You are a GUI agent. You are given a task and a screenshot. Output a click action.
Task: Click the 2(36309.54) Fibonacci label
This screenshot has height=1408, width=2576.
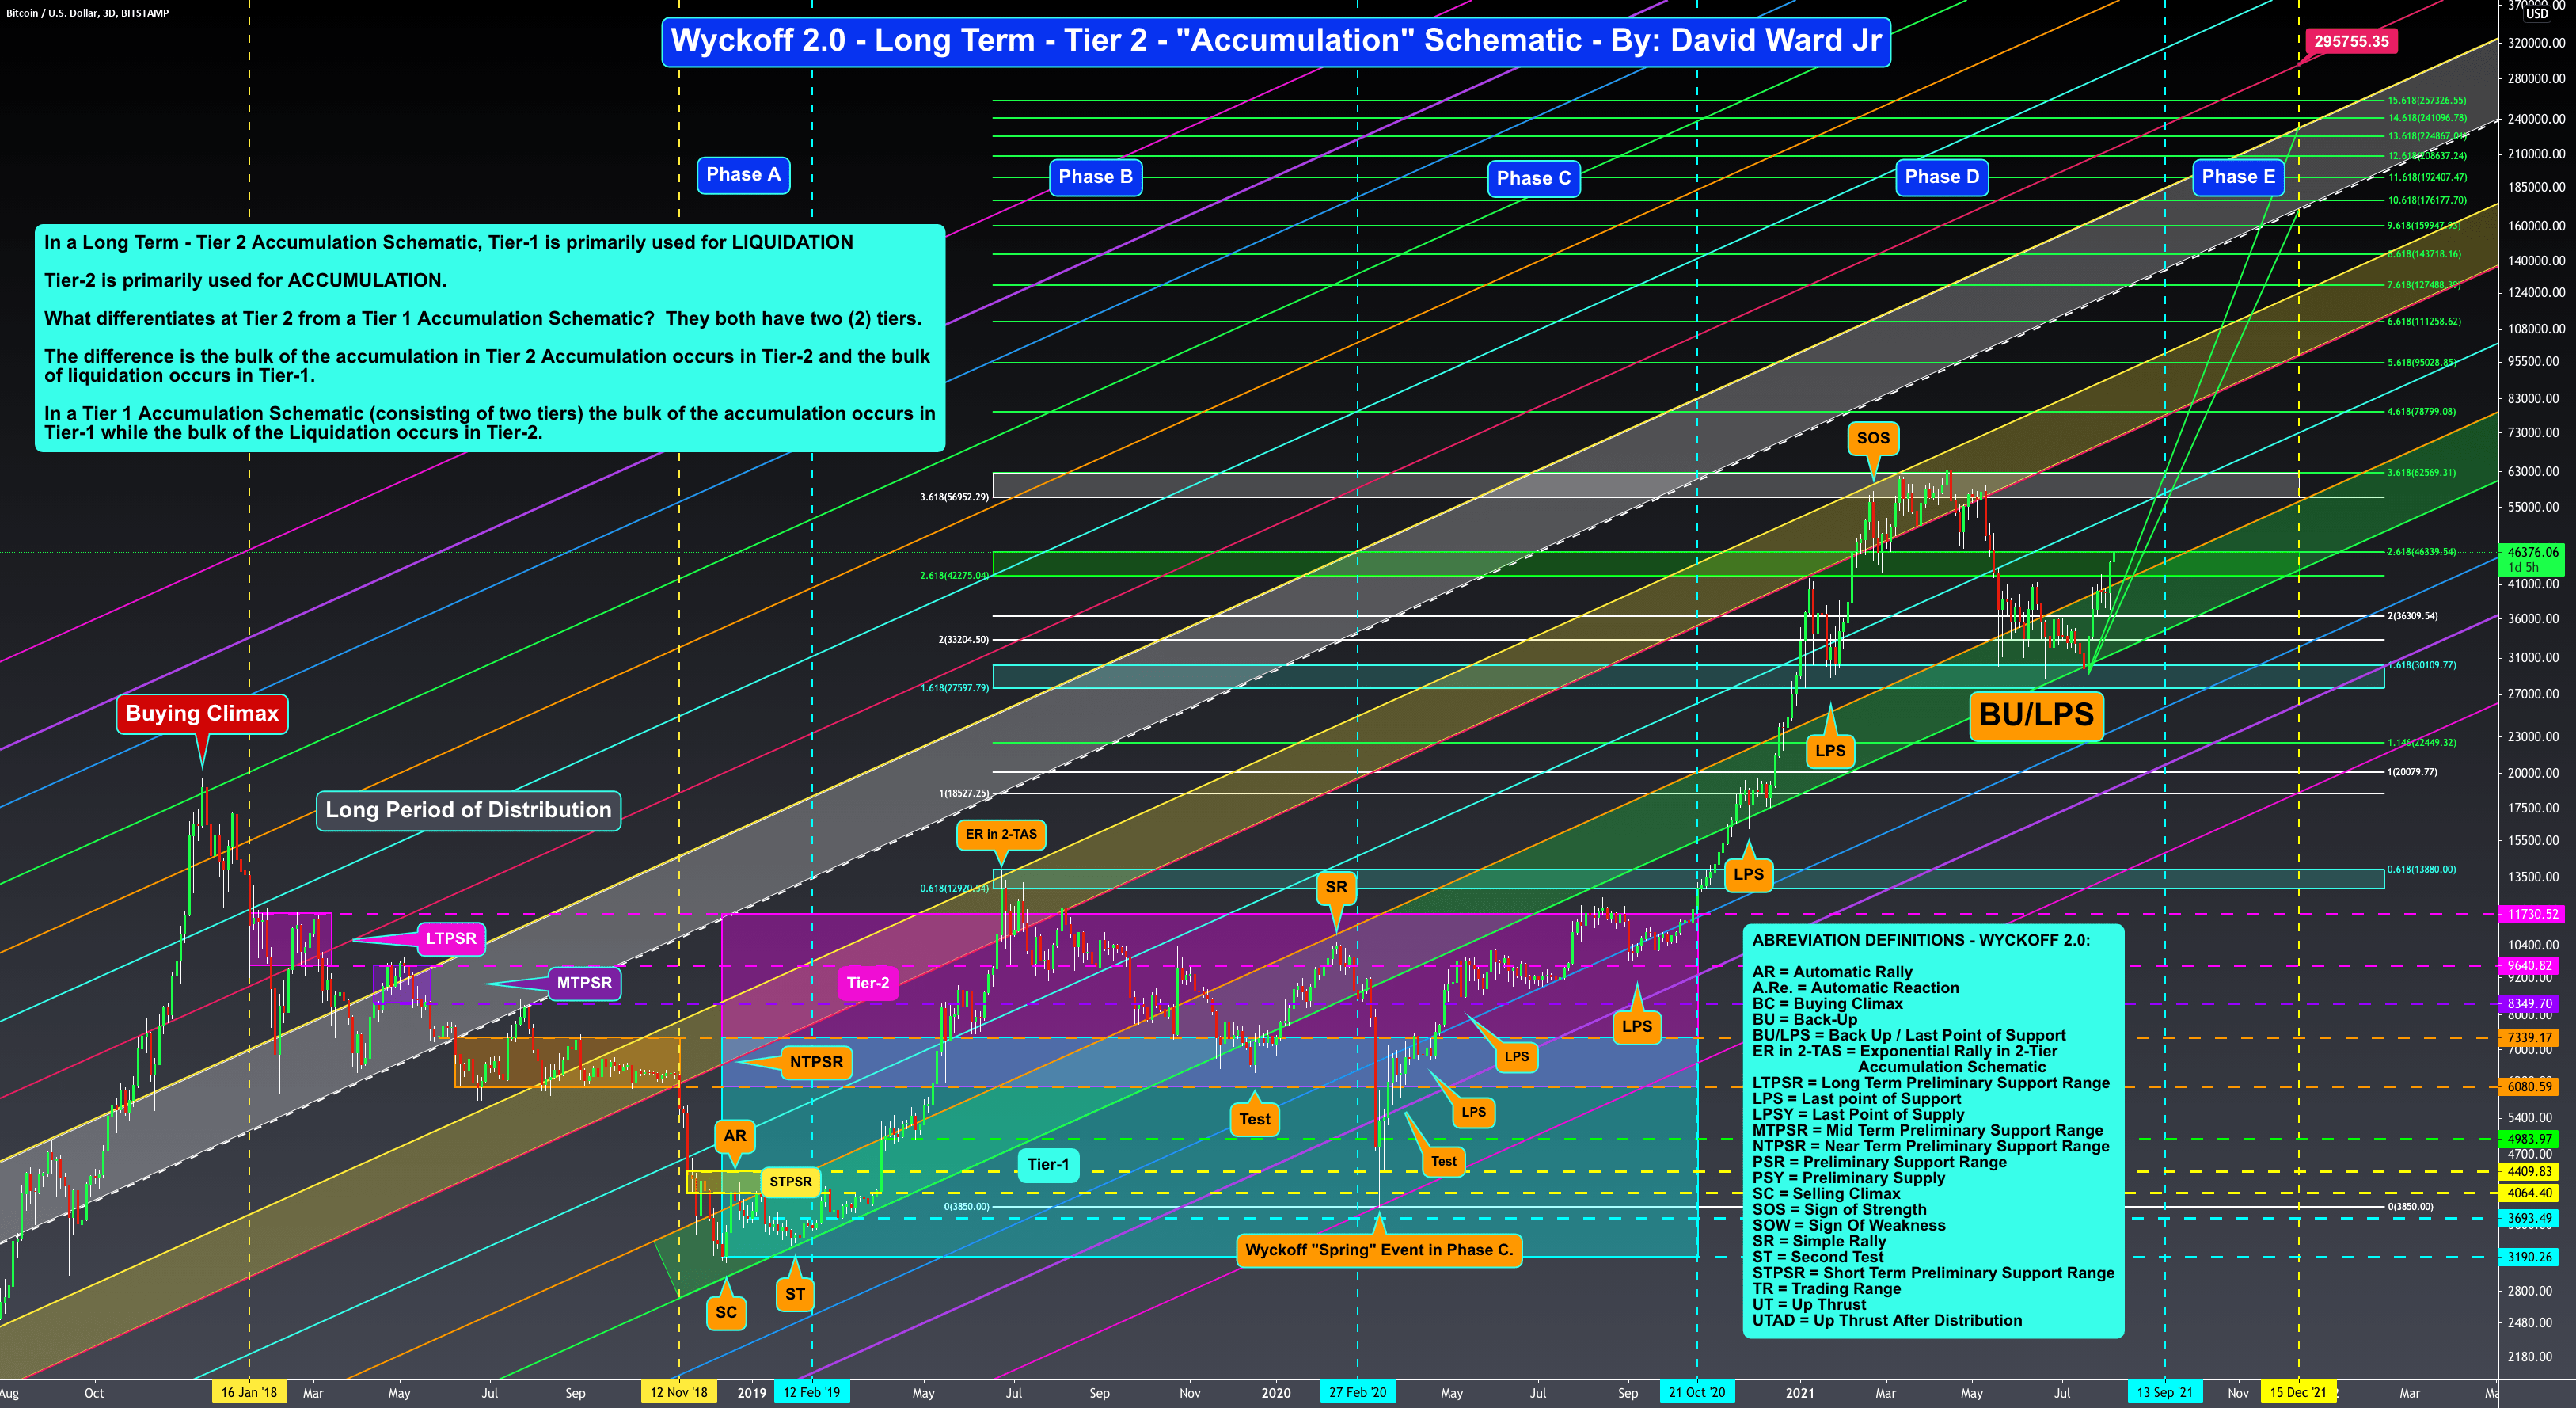pos(2412,616)
